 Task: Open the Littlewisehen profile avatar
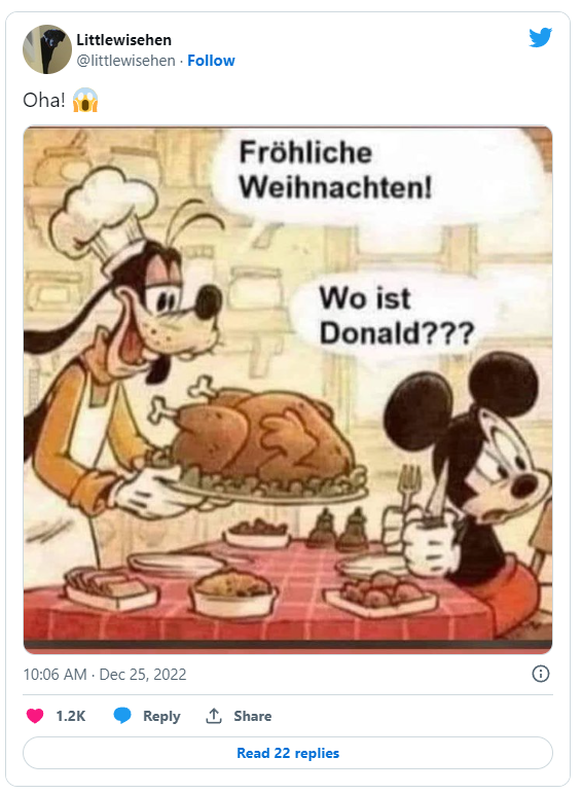click(47, 49)
